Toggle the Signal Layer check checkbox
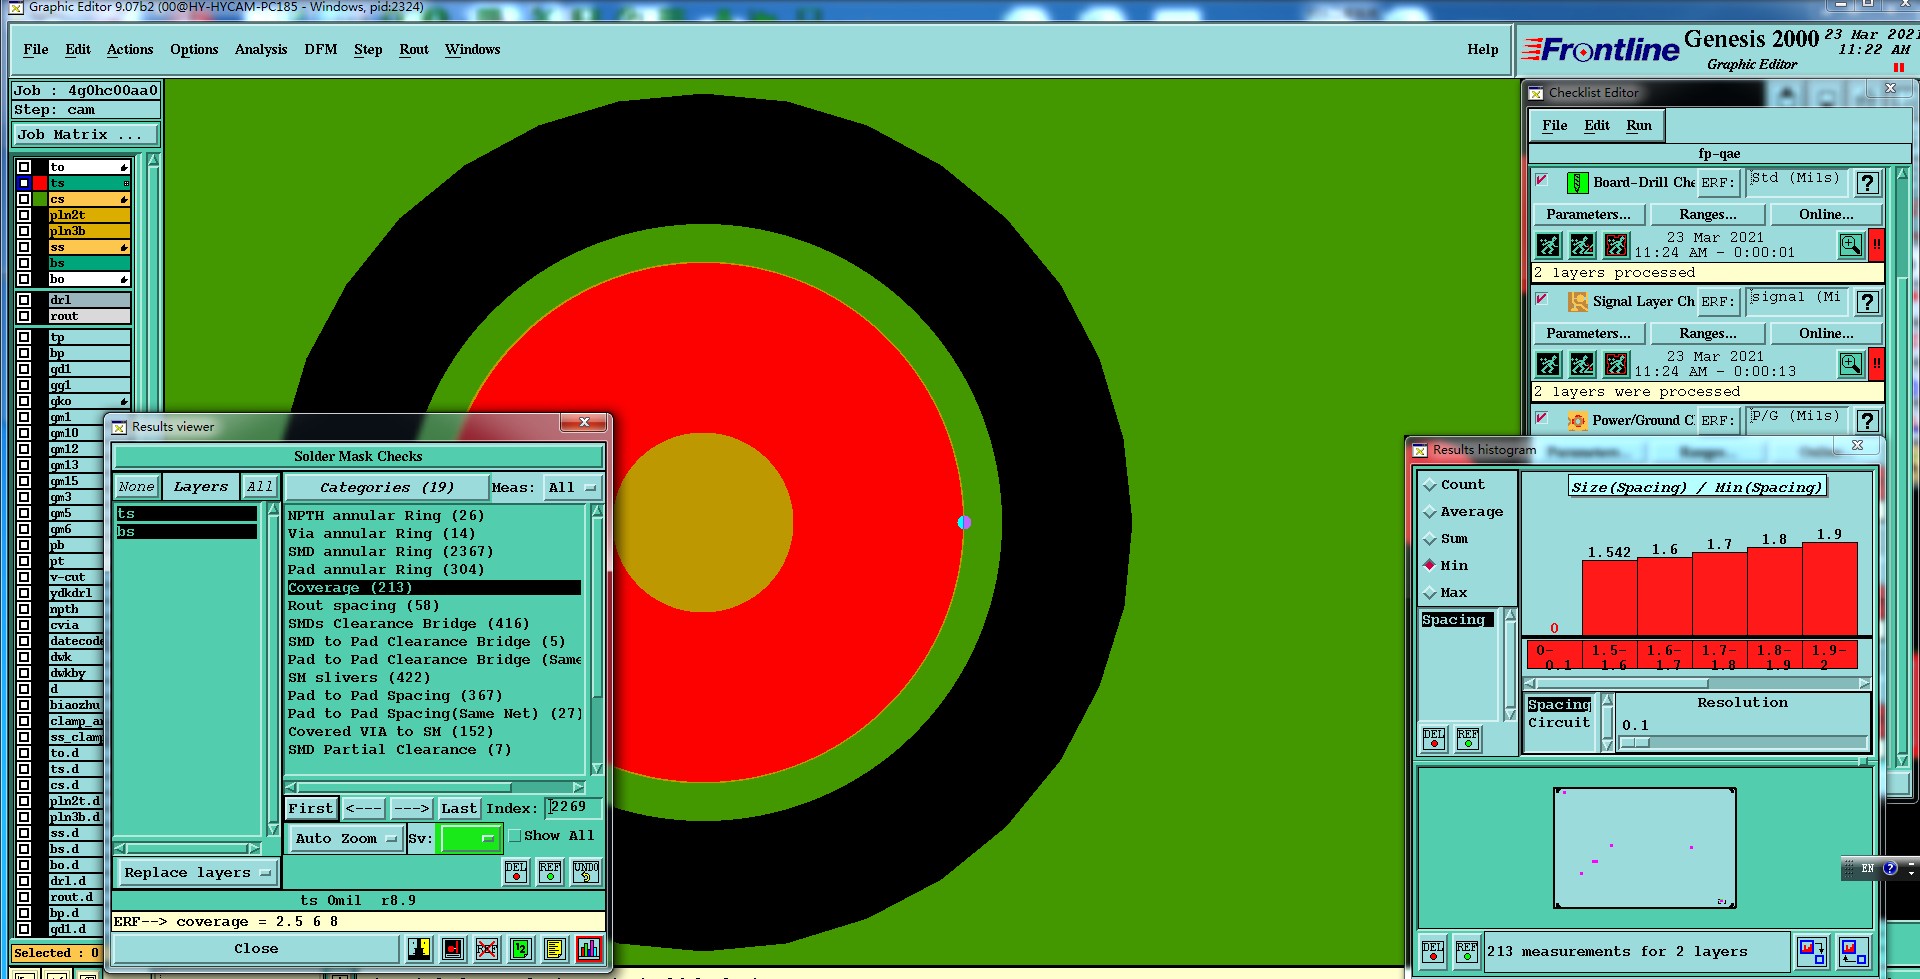The width and height of the screenshot is (1920, 979). point(1542,299)
